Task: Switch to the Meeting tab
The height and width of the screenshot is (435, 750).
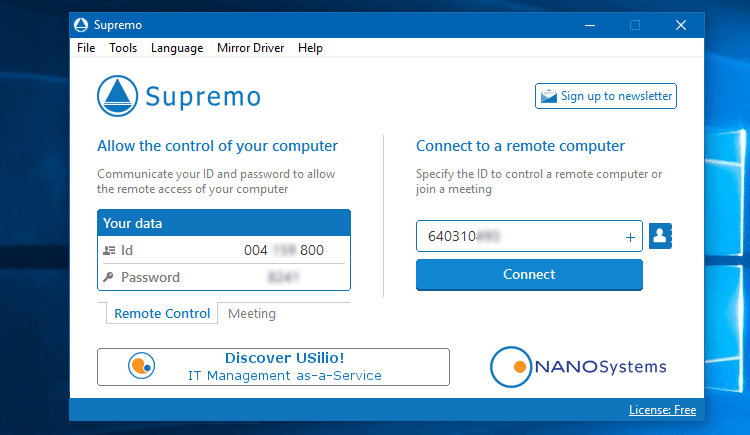Action: tap(252, 313)
